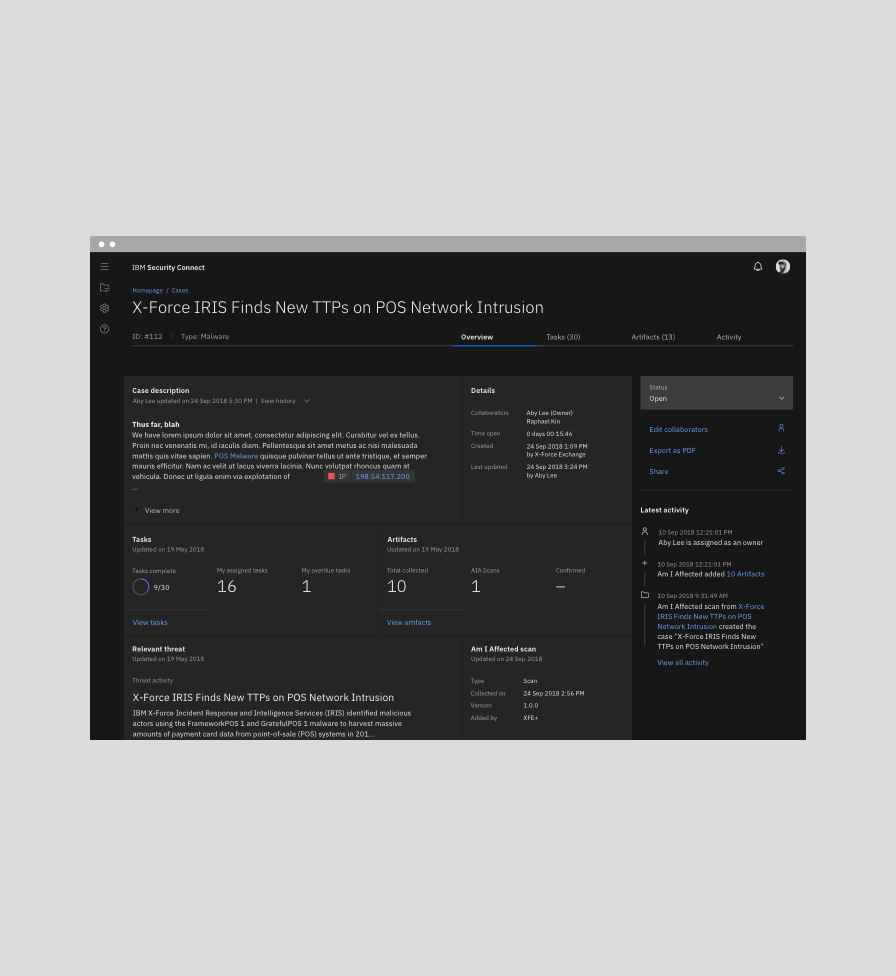Viewport: 896px width, 976px height.
Task: Open IP address 198.54.117.200 link
Action: [382, 476]
